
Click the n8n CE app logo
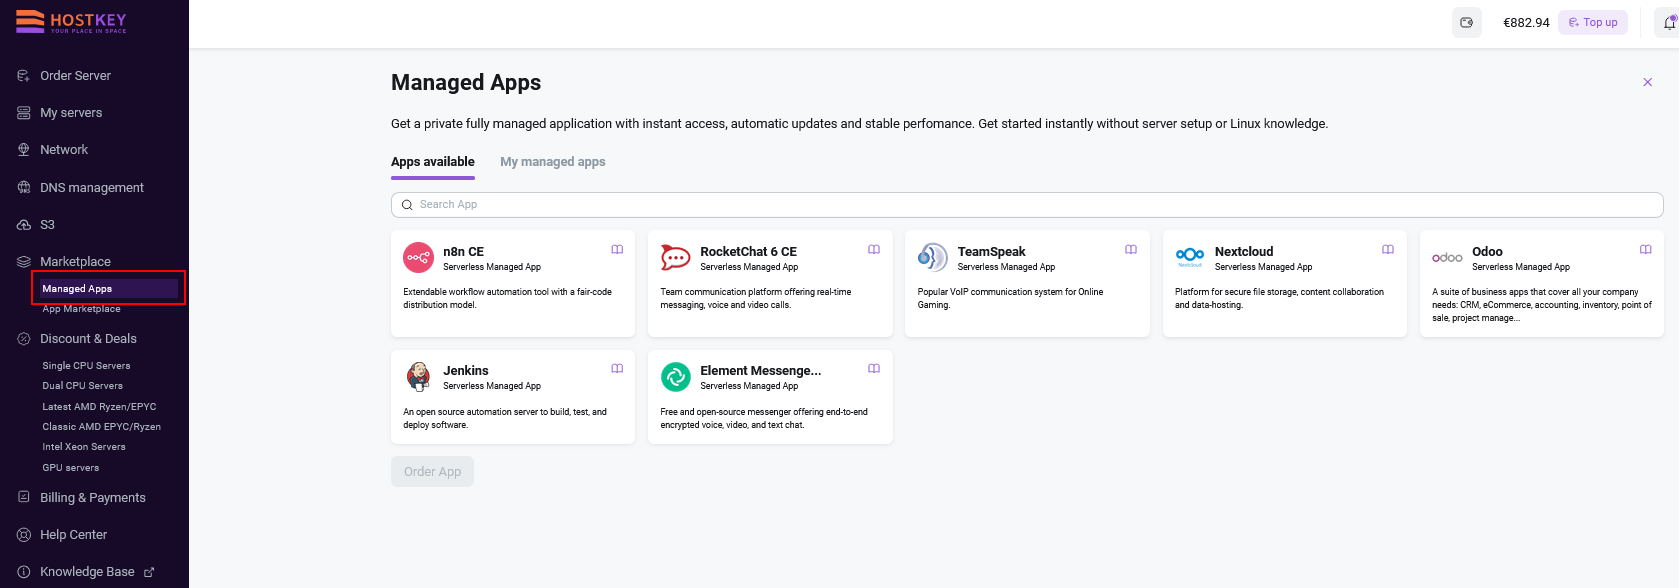point(418,257)
